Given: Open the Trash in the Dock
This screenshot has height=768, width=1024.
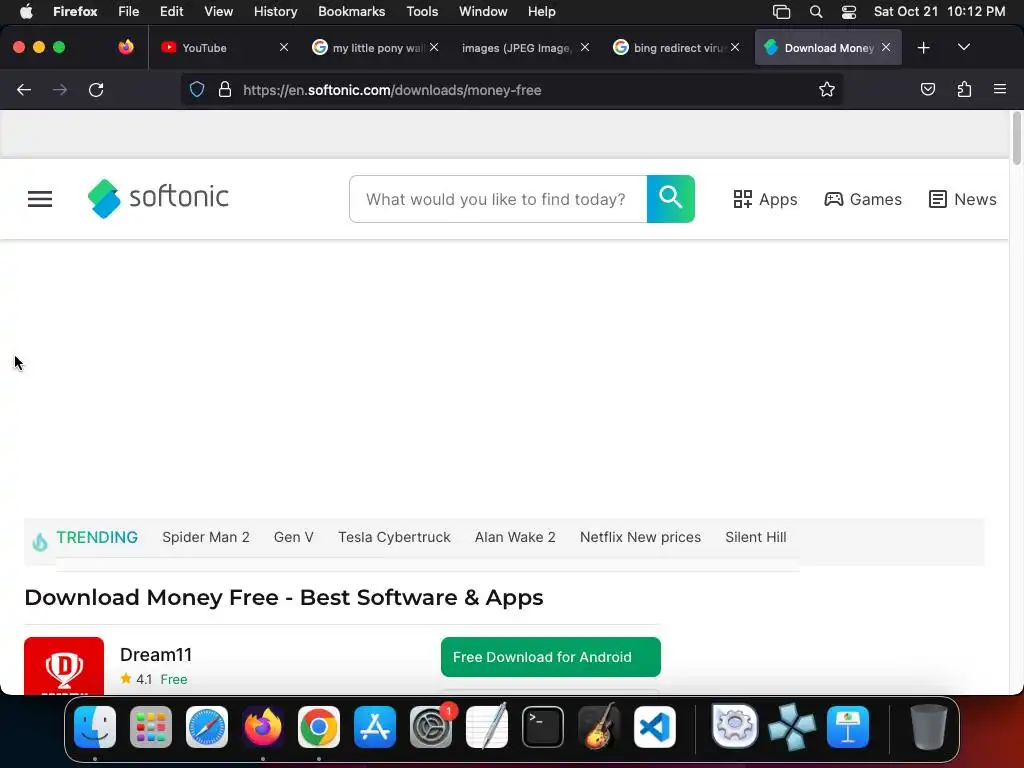Looking at the screenshot, I should [929, 727].
